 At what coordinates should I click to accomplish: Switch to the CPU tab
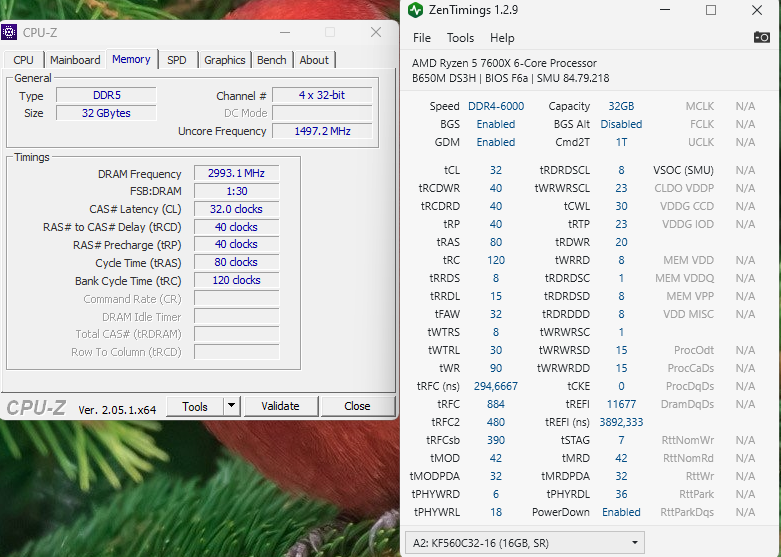(23, 60)
